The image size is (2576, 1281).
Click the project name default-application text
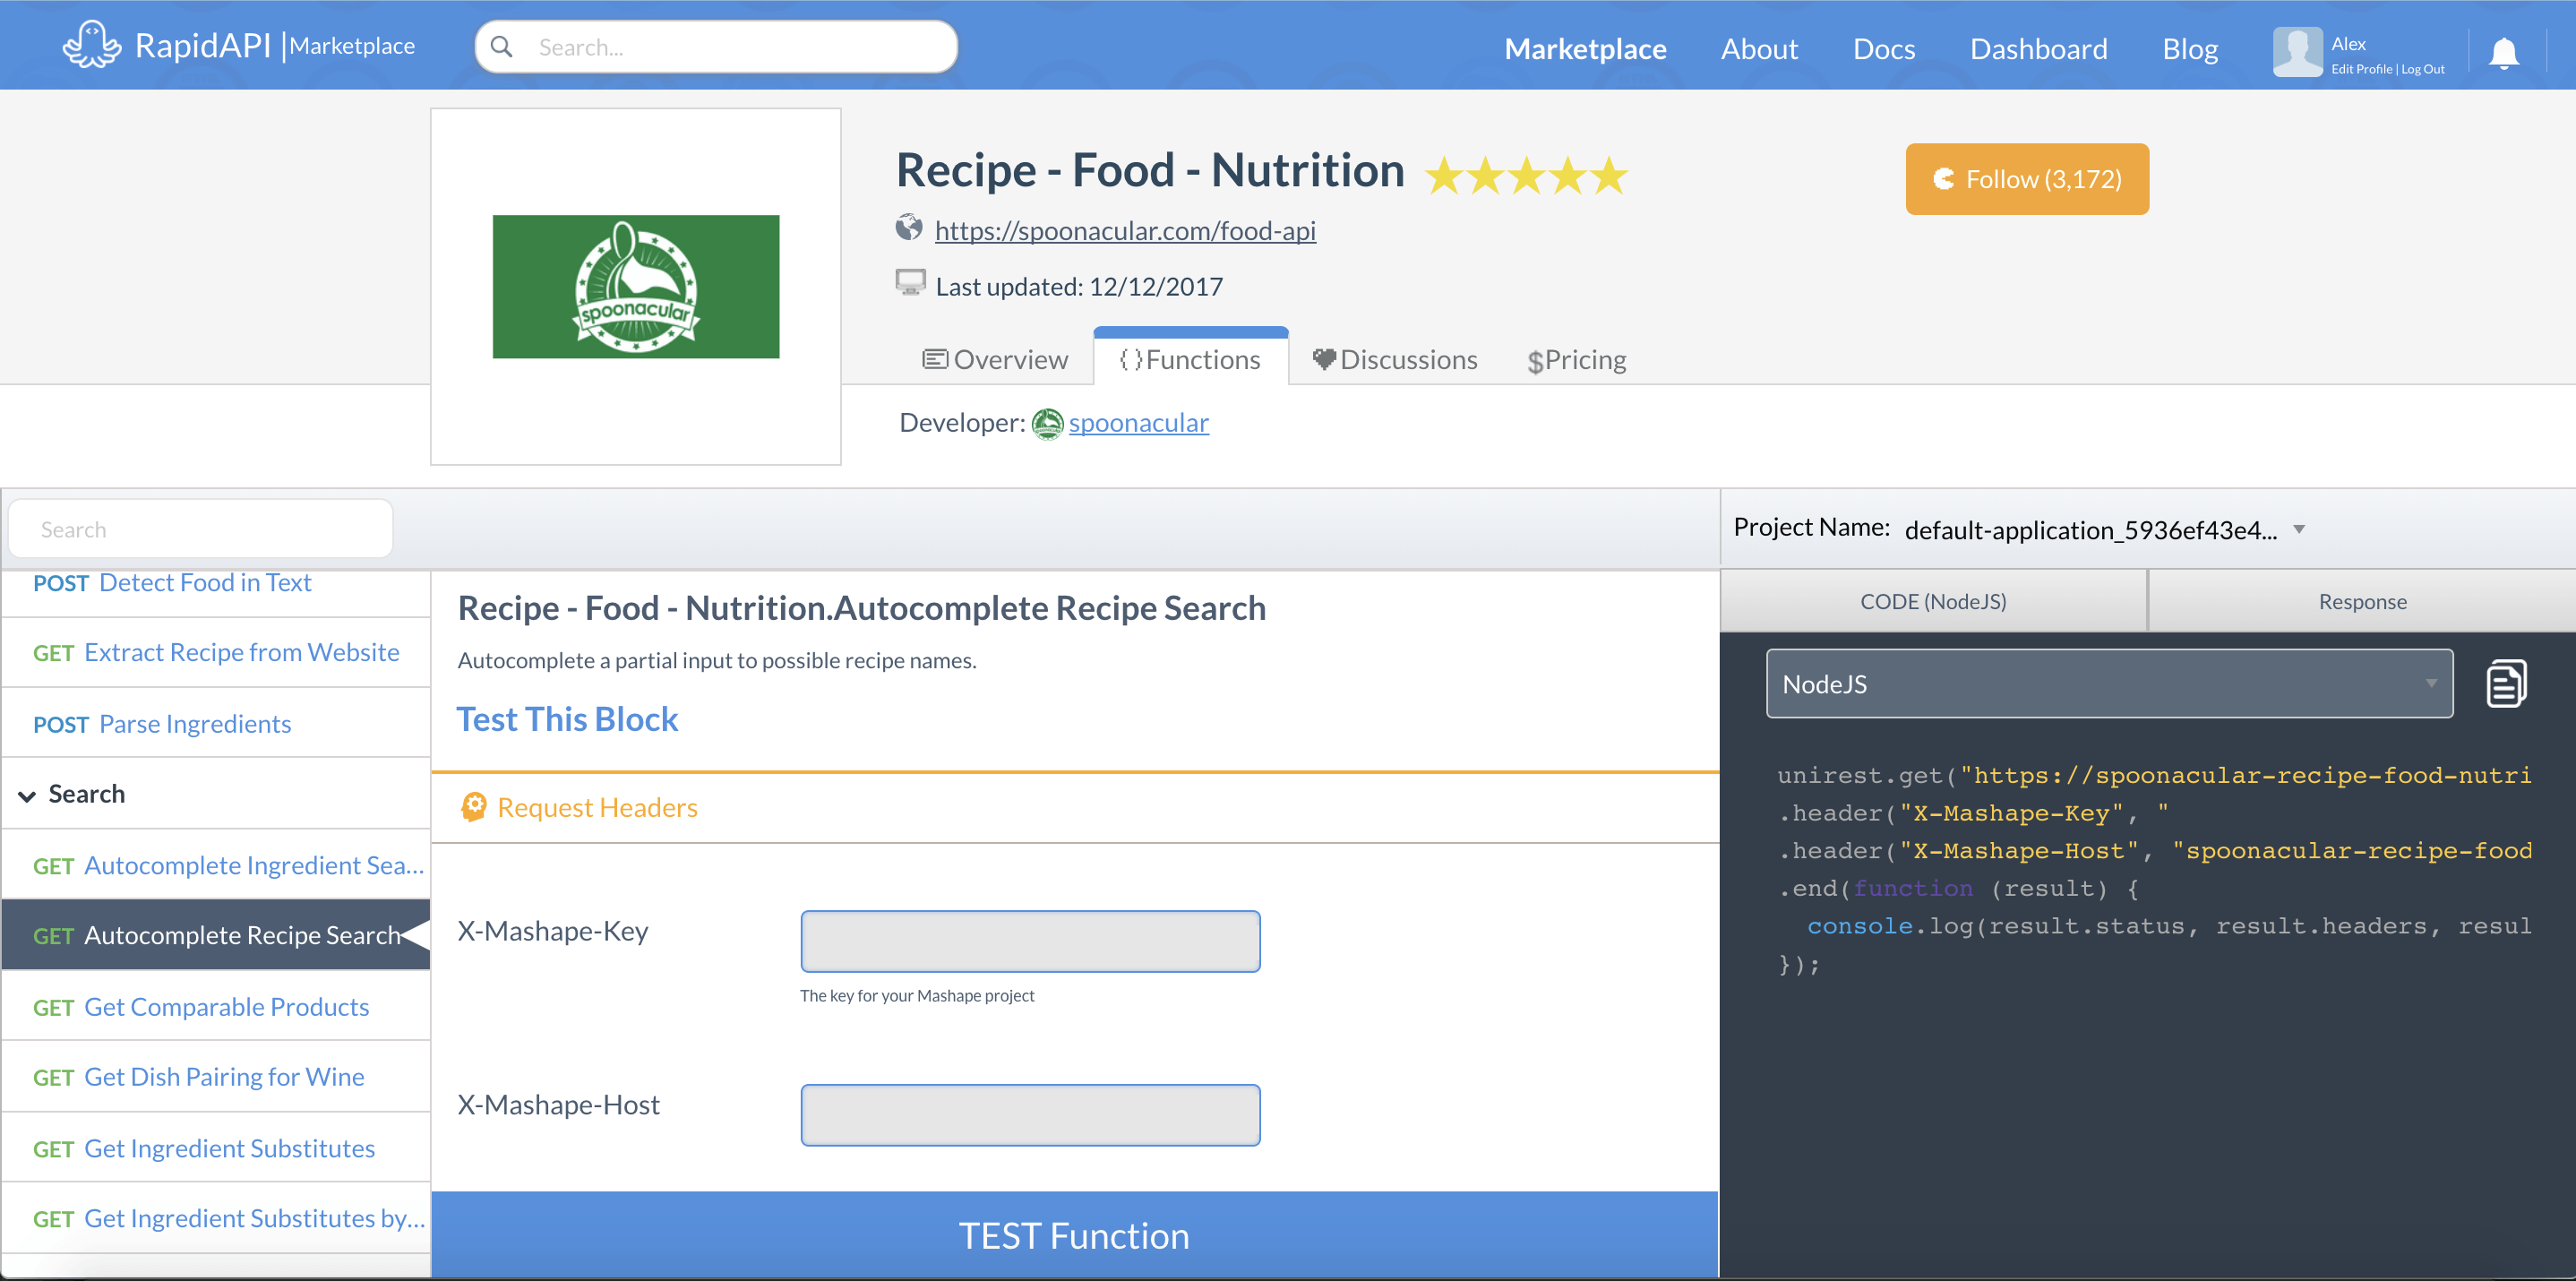(2090, 530)
